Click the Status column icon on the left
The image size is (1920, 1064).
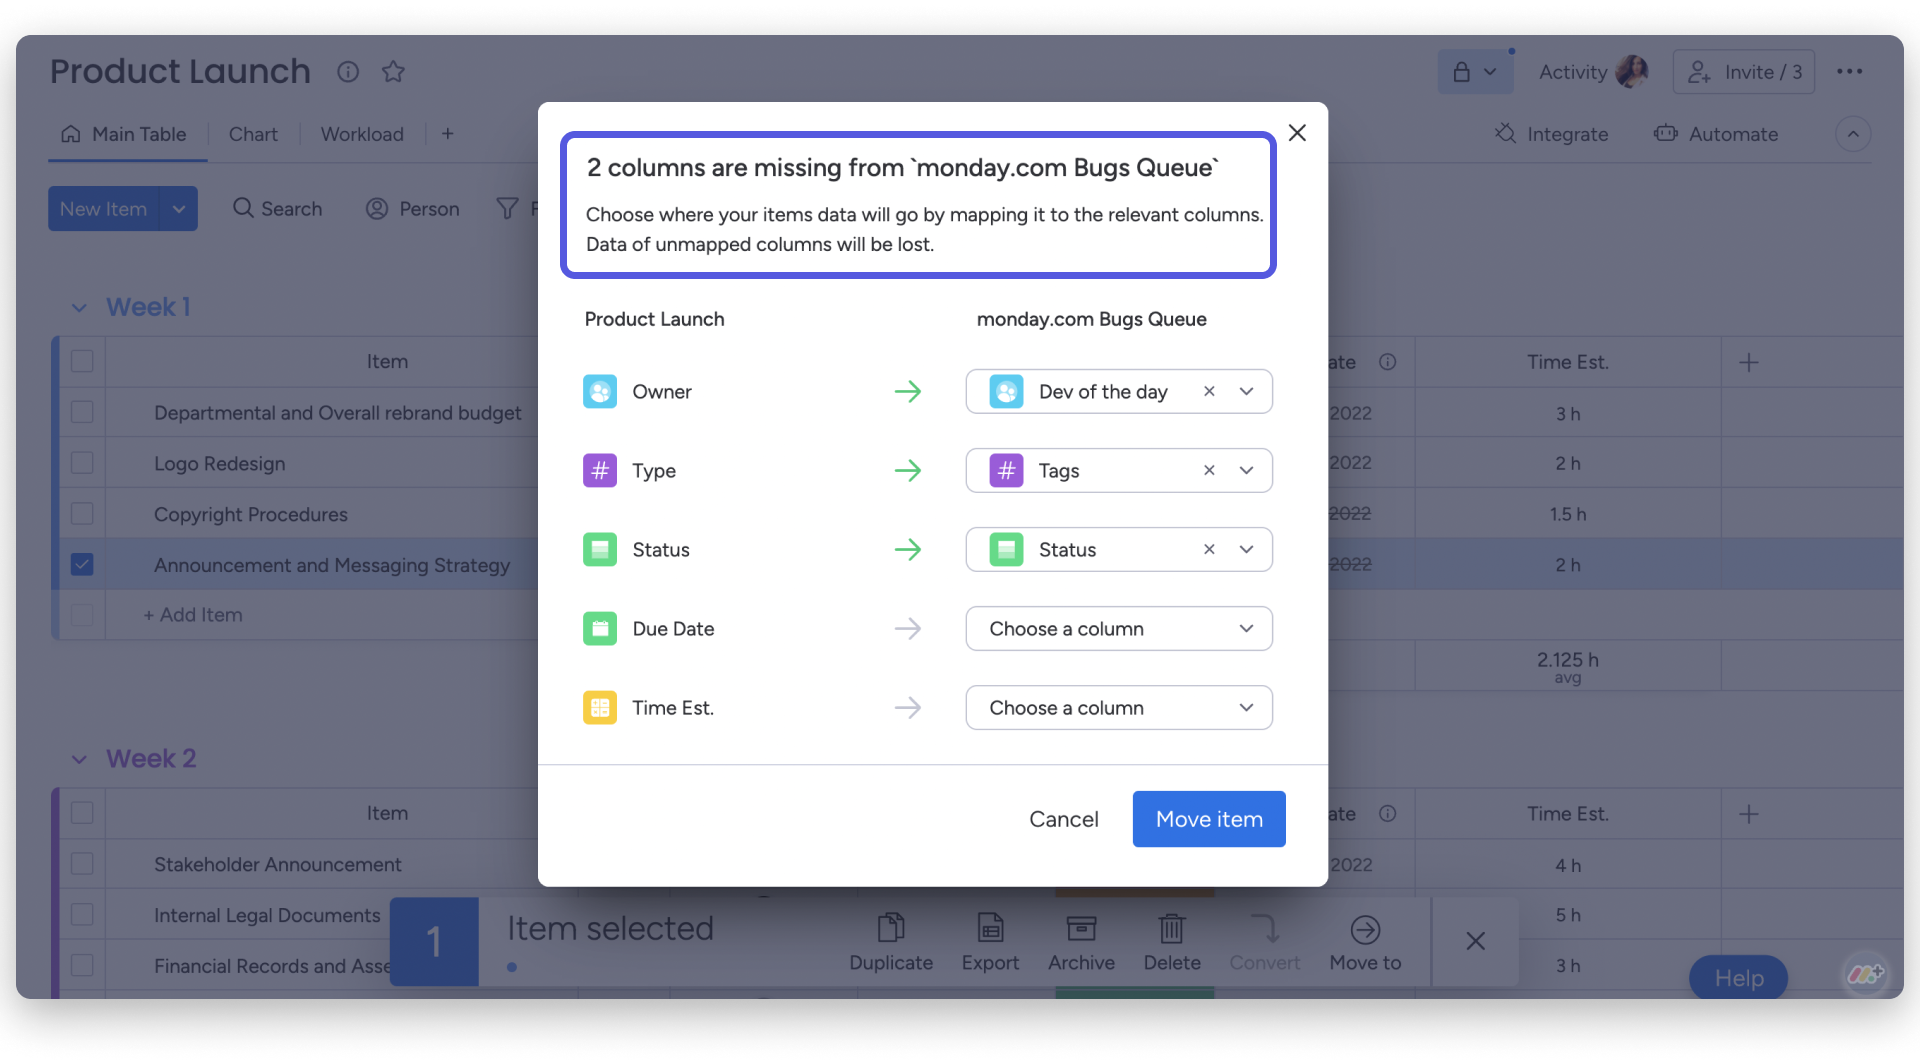pyautogui.click(x=600, y=550)
